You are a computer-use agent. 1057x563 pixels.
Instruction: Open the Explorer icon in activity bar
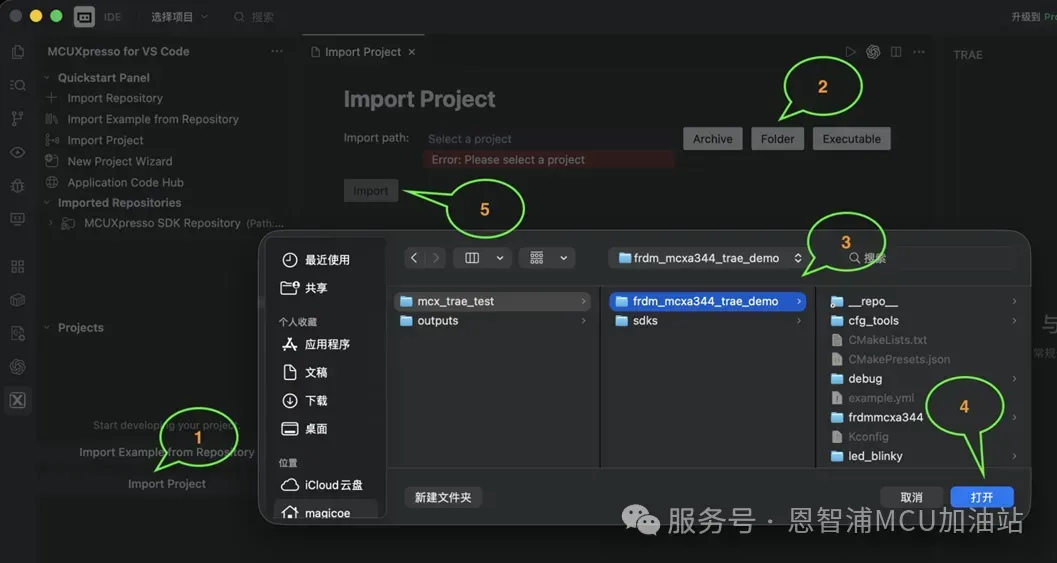click(x=18, y=52)
